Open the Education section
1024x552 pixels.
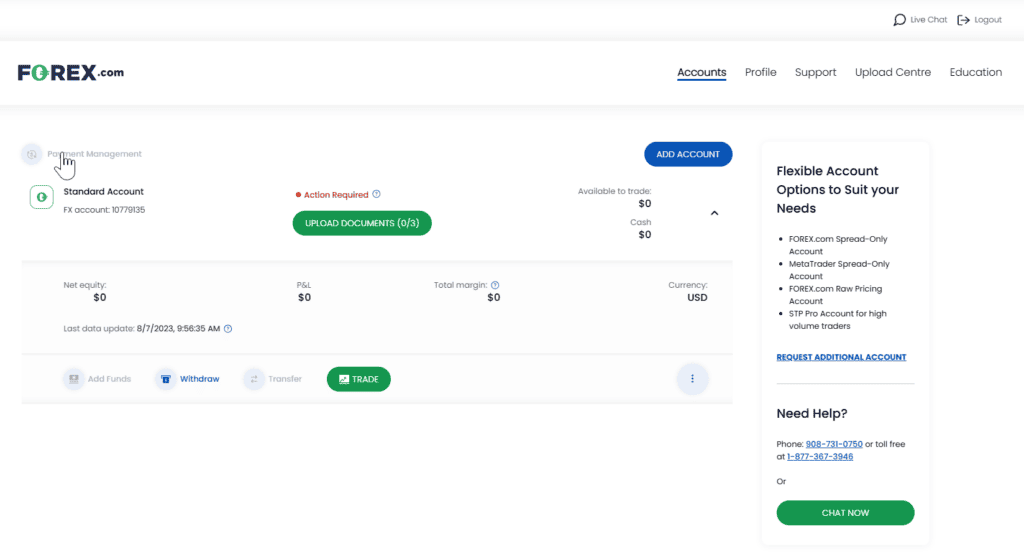coord(976,73)
